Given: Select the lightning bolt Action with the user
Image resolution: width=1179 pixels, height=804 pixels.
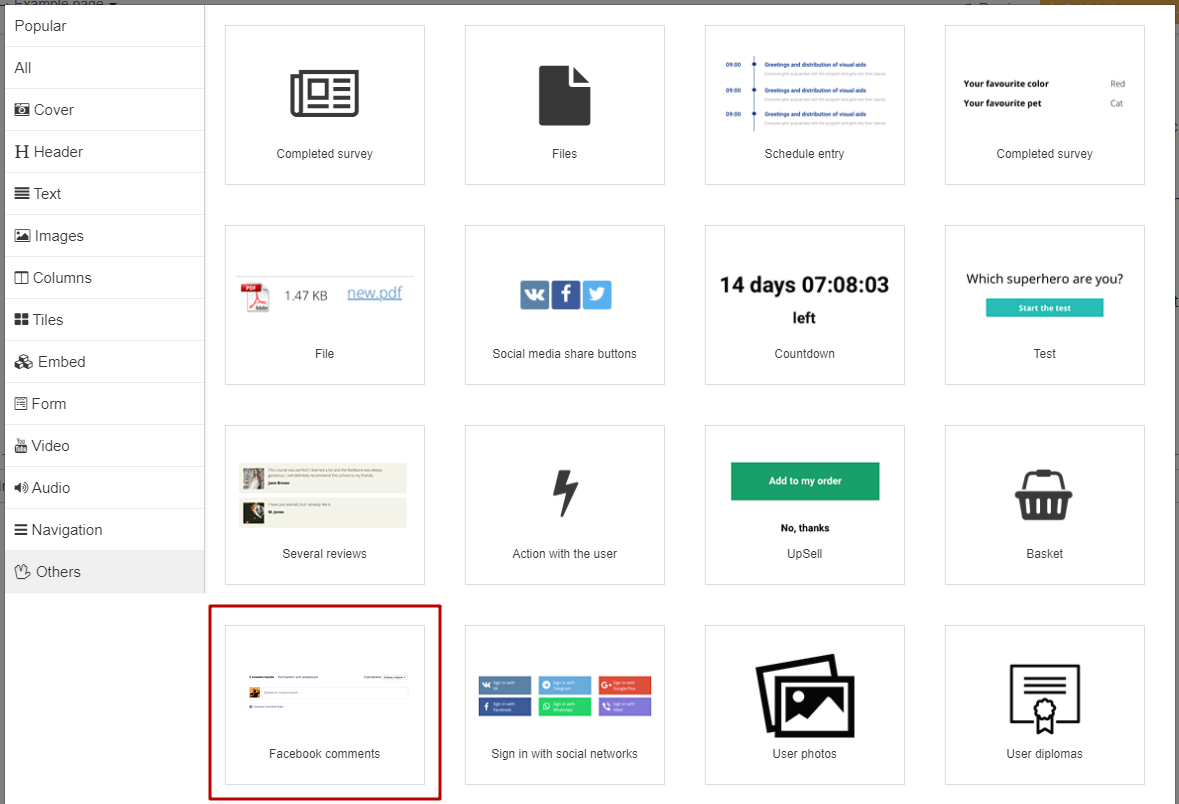Looking at the screenshot, I should 565,505.
